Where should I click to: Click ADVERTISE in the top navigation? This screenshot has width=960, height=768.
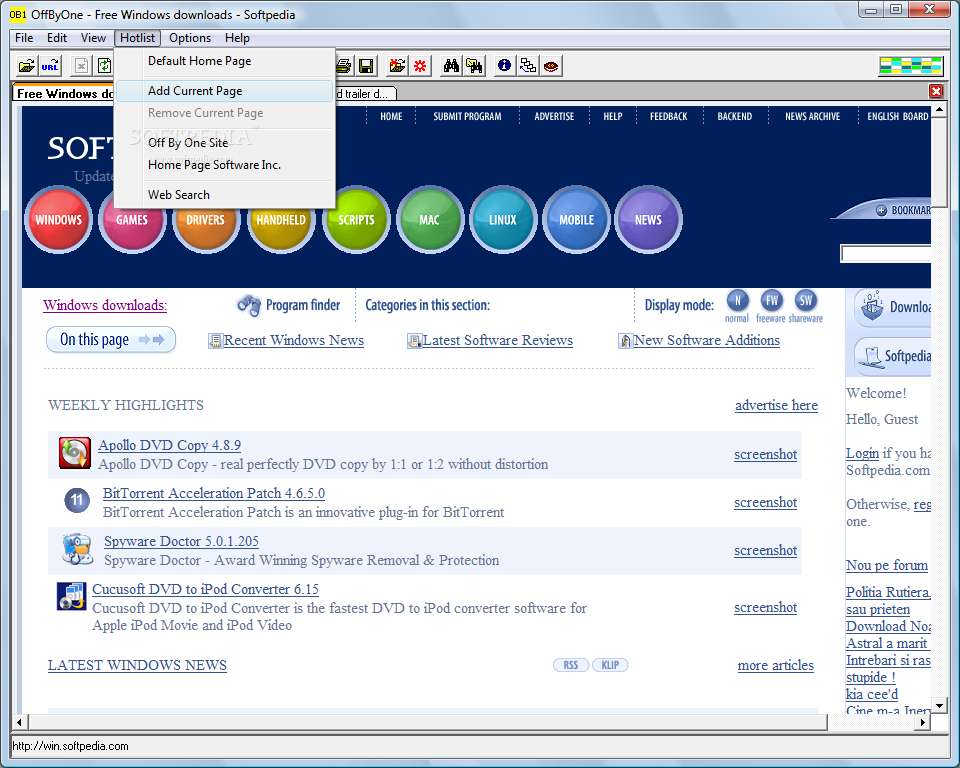point(554,116)
